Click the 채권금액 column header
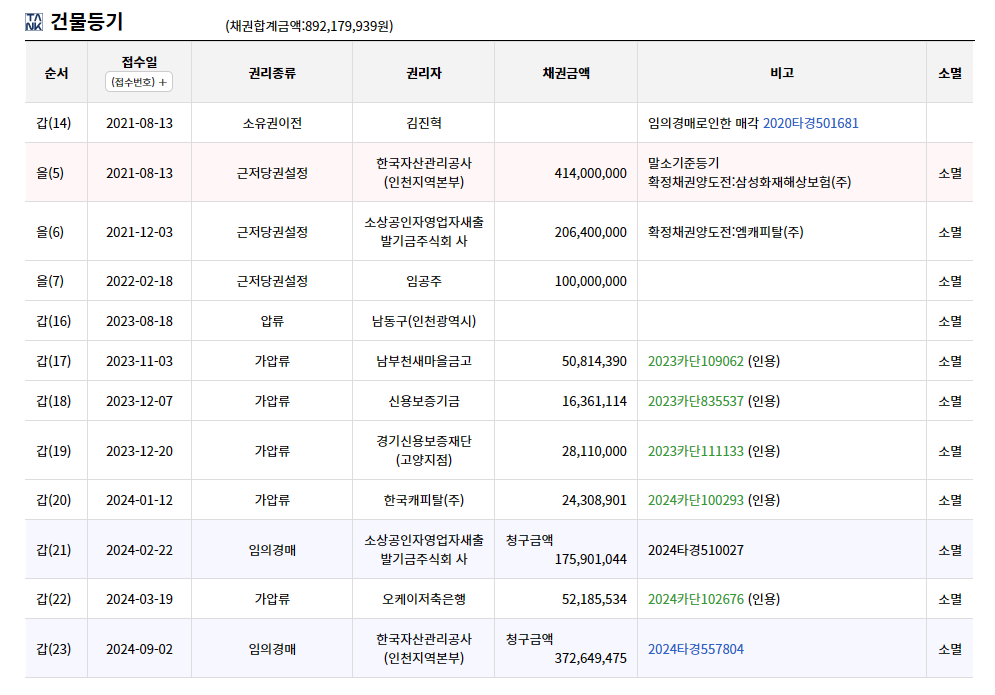Viewport: 995px width, 695px height. 566,73
